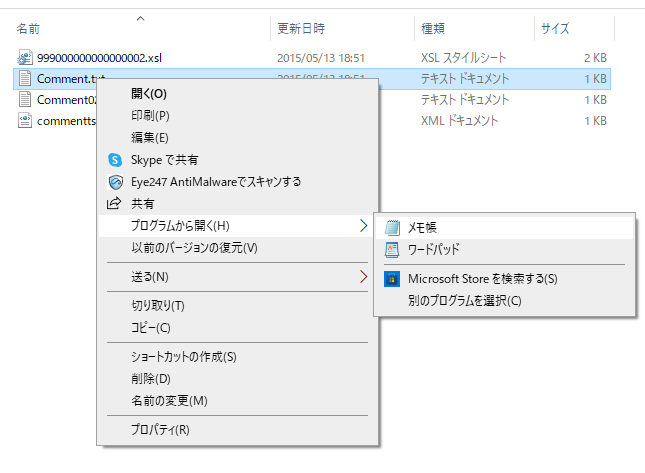645x473 pixels.
Task: Sort by 更新日時 column header
Action: click(300, 29)
